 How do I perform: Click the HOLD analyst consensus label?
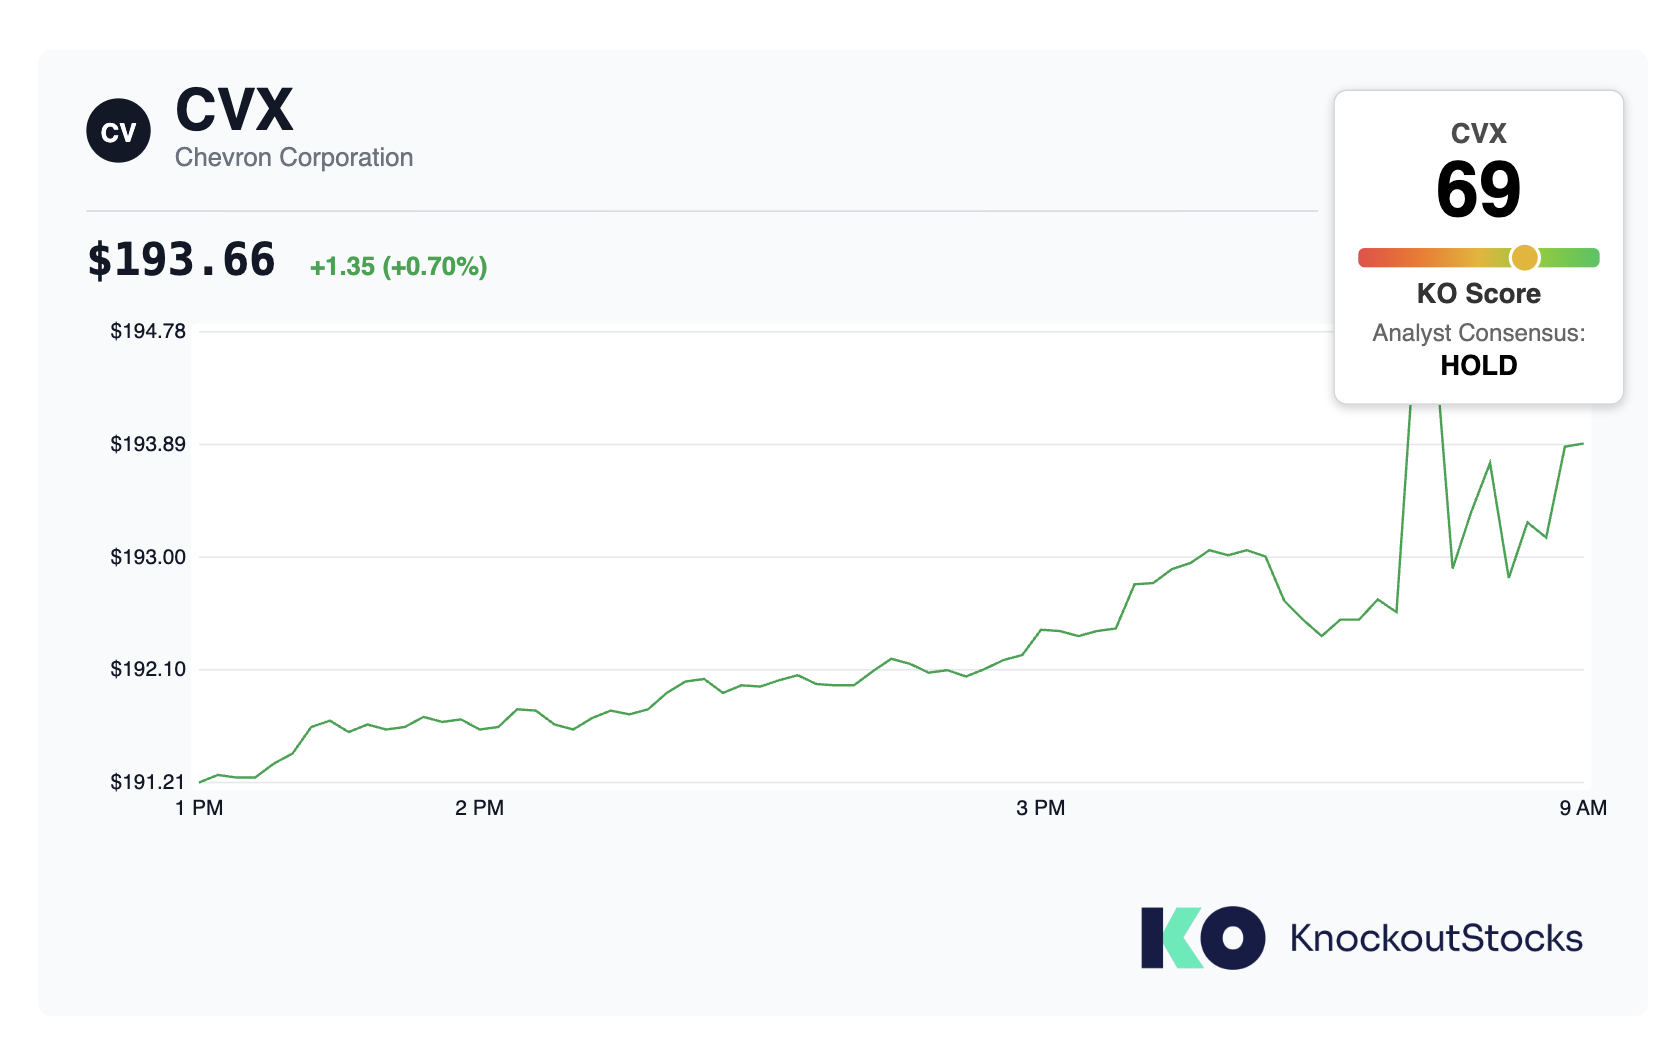click(1478, 365)
